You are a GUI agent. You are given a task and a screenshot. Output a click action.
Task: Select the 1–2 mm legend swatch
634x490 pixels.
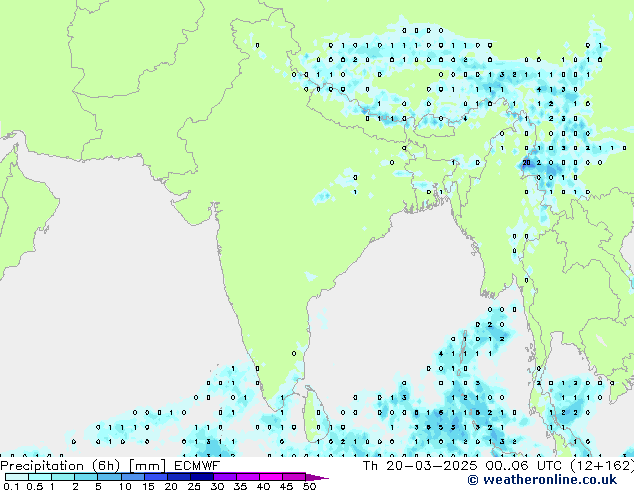[x=63, y=477]
